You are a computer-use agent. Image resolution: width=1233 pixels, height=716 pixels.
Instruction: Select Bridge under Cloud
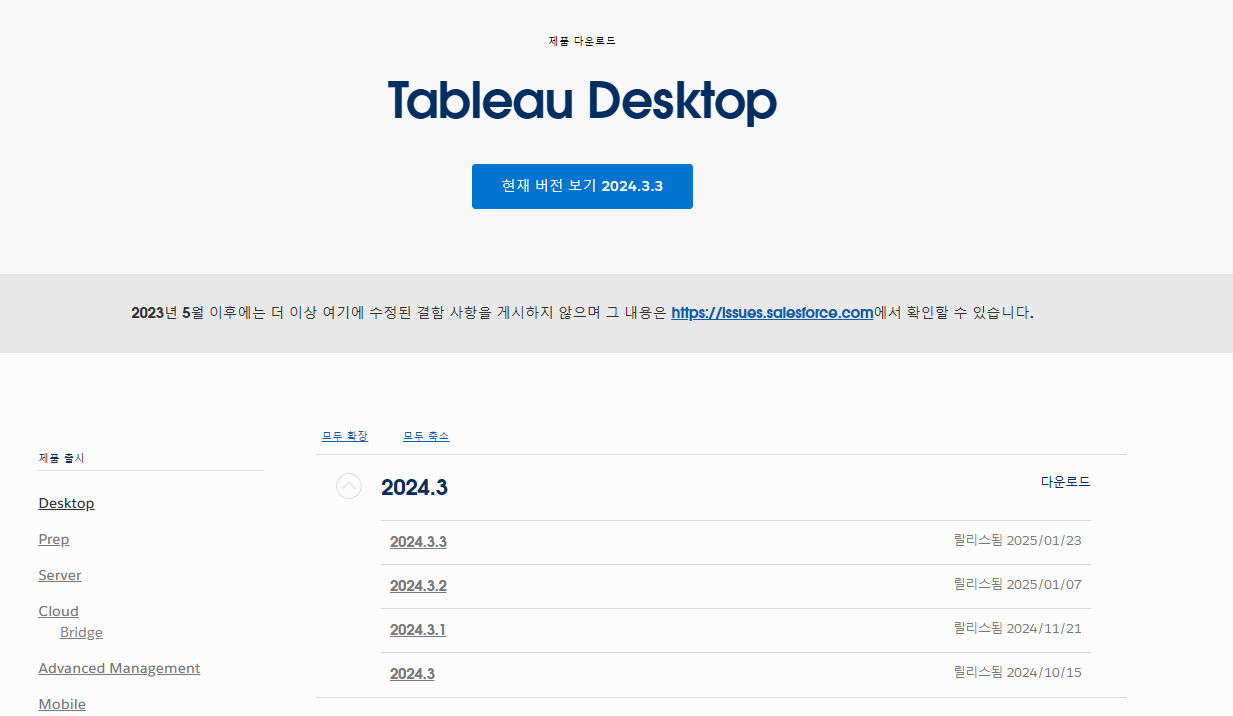click(81, 632)
